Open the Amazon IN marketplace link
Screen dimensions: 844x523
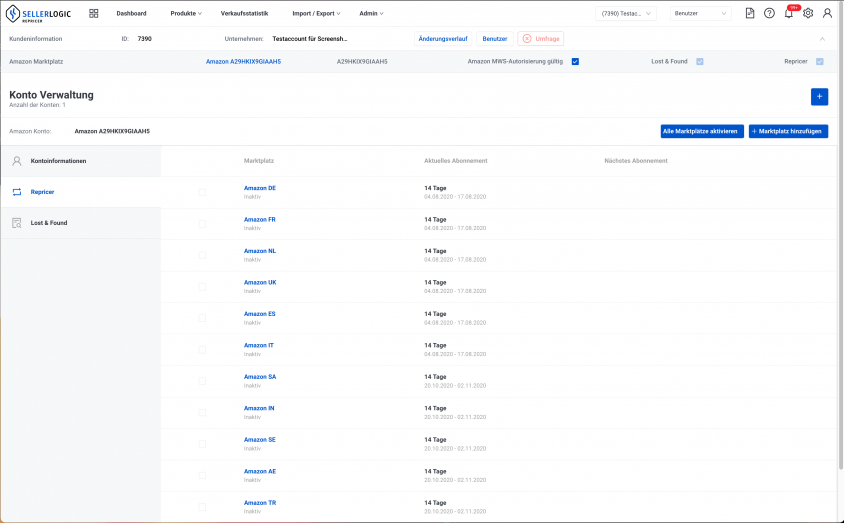click(x=259, y=408)
